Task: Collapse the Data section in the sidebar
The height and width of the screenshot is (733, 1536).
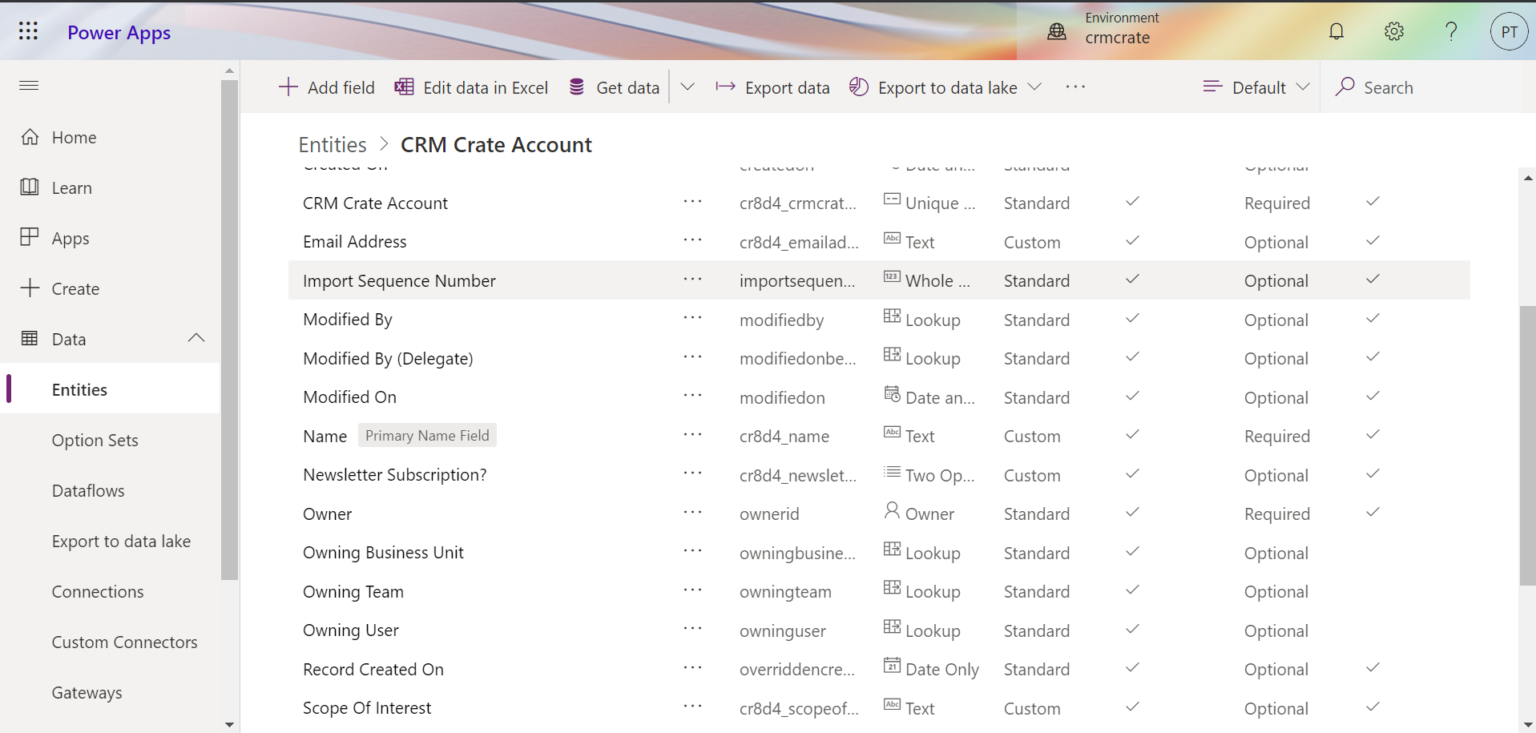Action: point(196,338)
